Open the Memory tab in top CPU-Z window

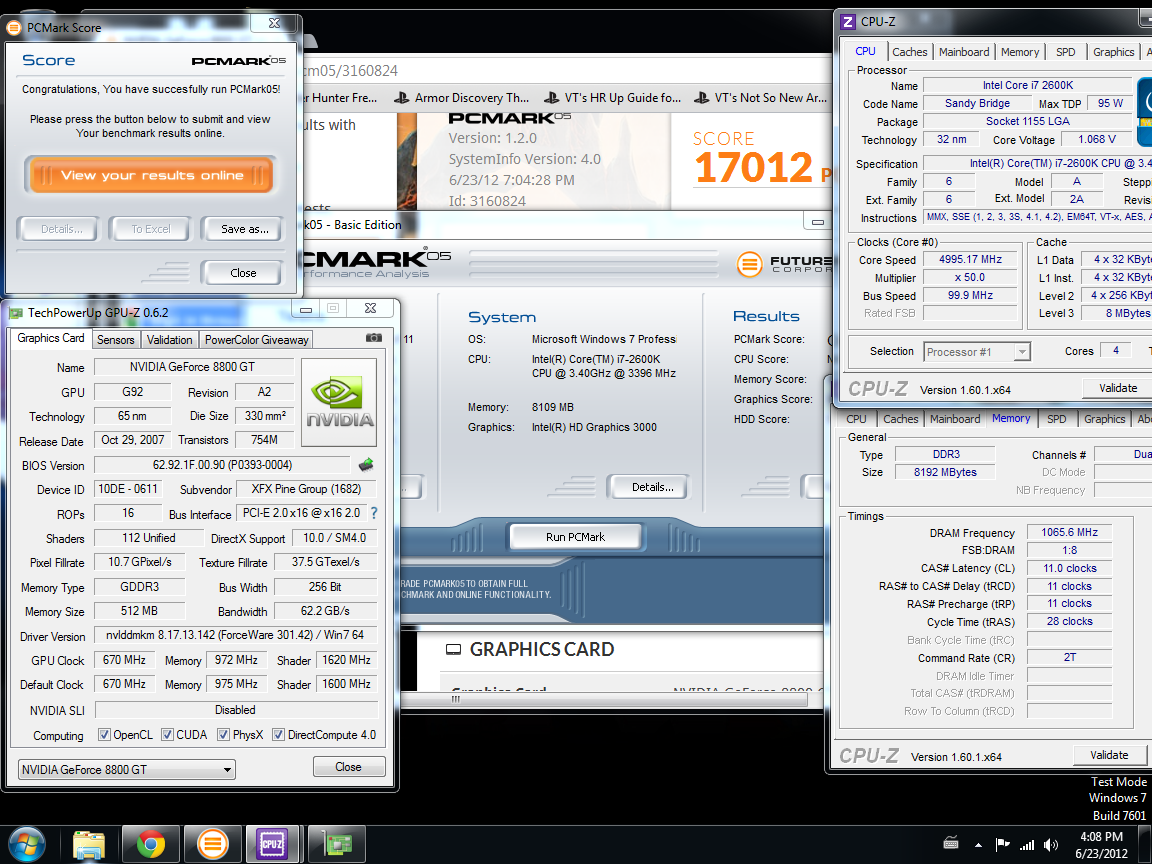tap(1020, 52)
